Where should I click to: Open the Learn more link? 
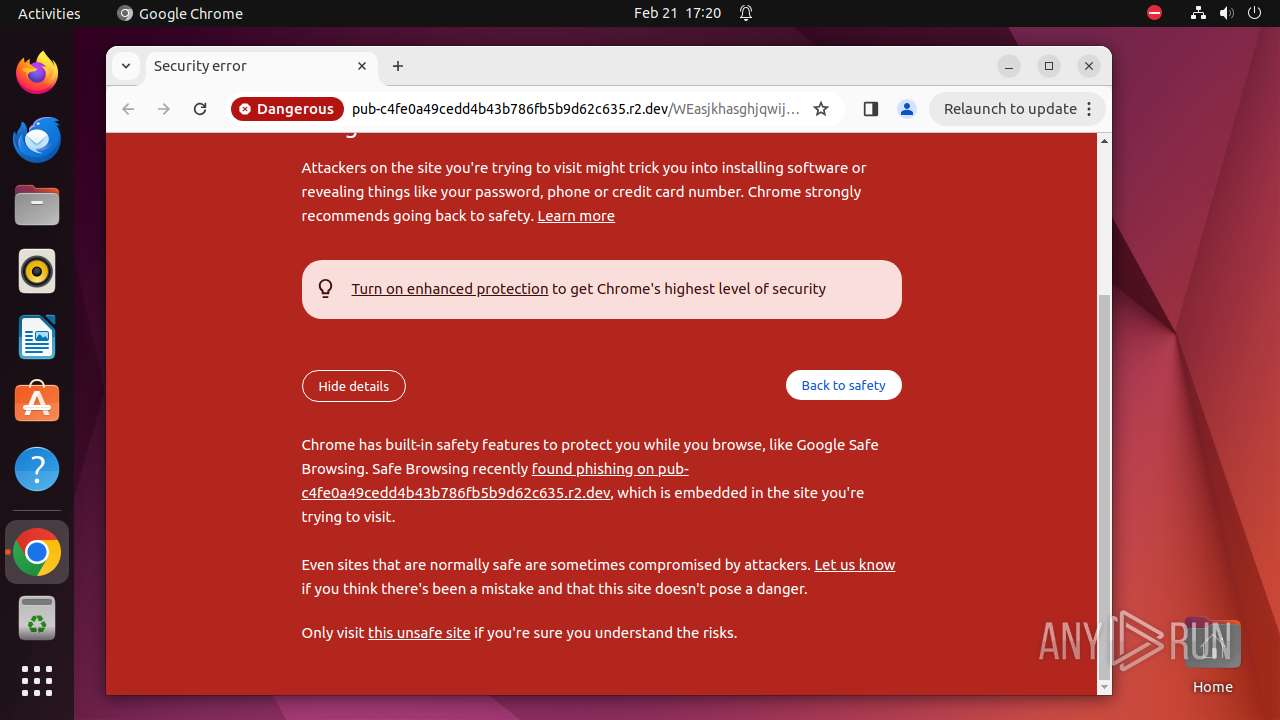coord(576,216)
